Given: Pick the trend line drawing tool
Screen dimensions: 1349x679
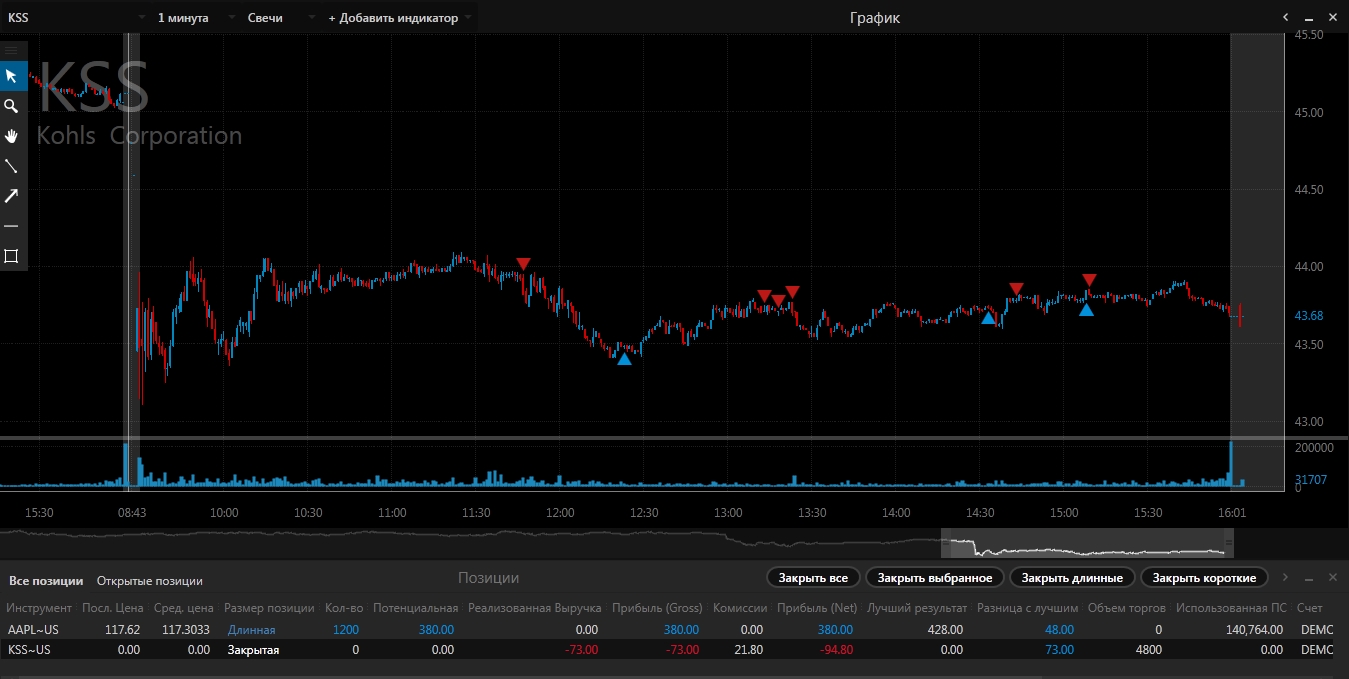Looking at the screenshot, I should [x=12, y=166].
